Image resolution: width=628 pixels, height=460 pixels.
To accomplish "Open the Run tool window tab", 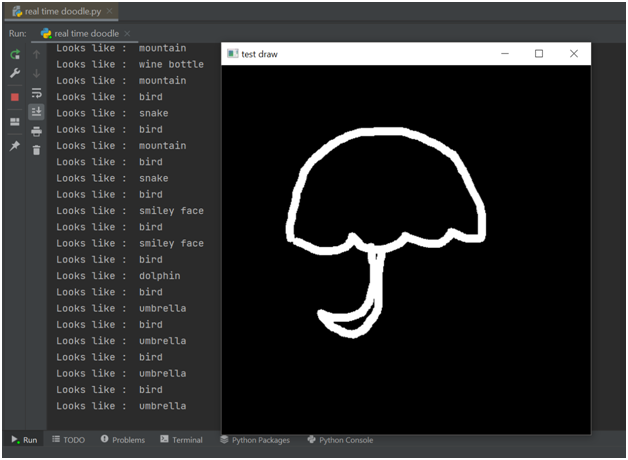I will coord(24,440).
